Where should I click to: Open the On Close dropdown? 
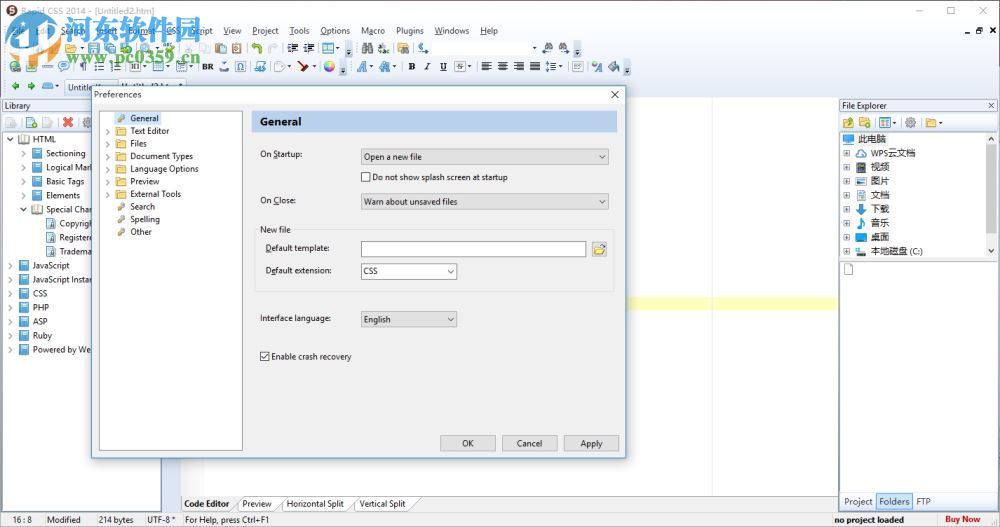(485, 202)
